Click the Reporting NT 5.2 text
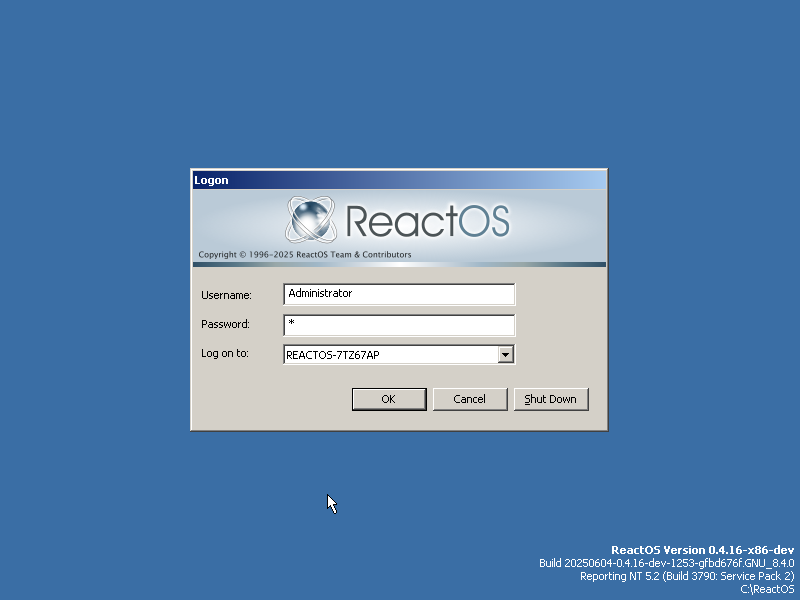 click(x=687, y=576)
